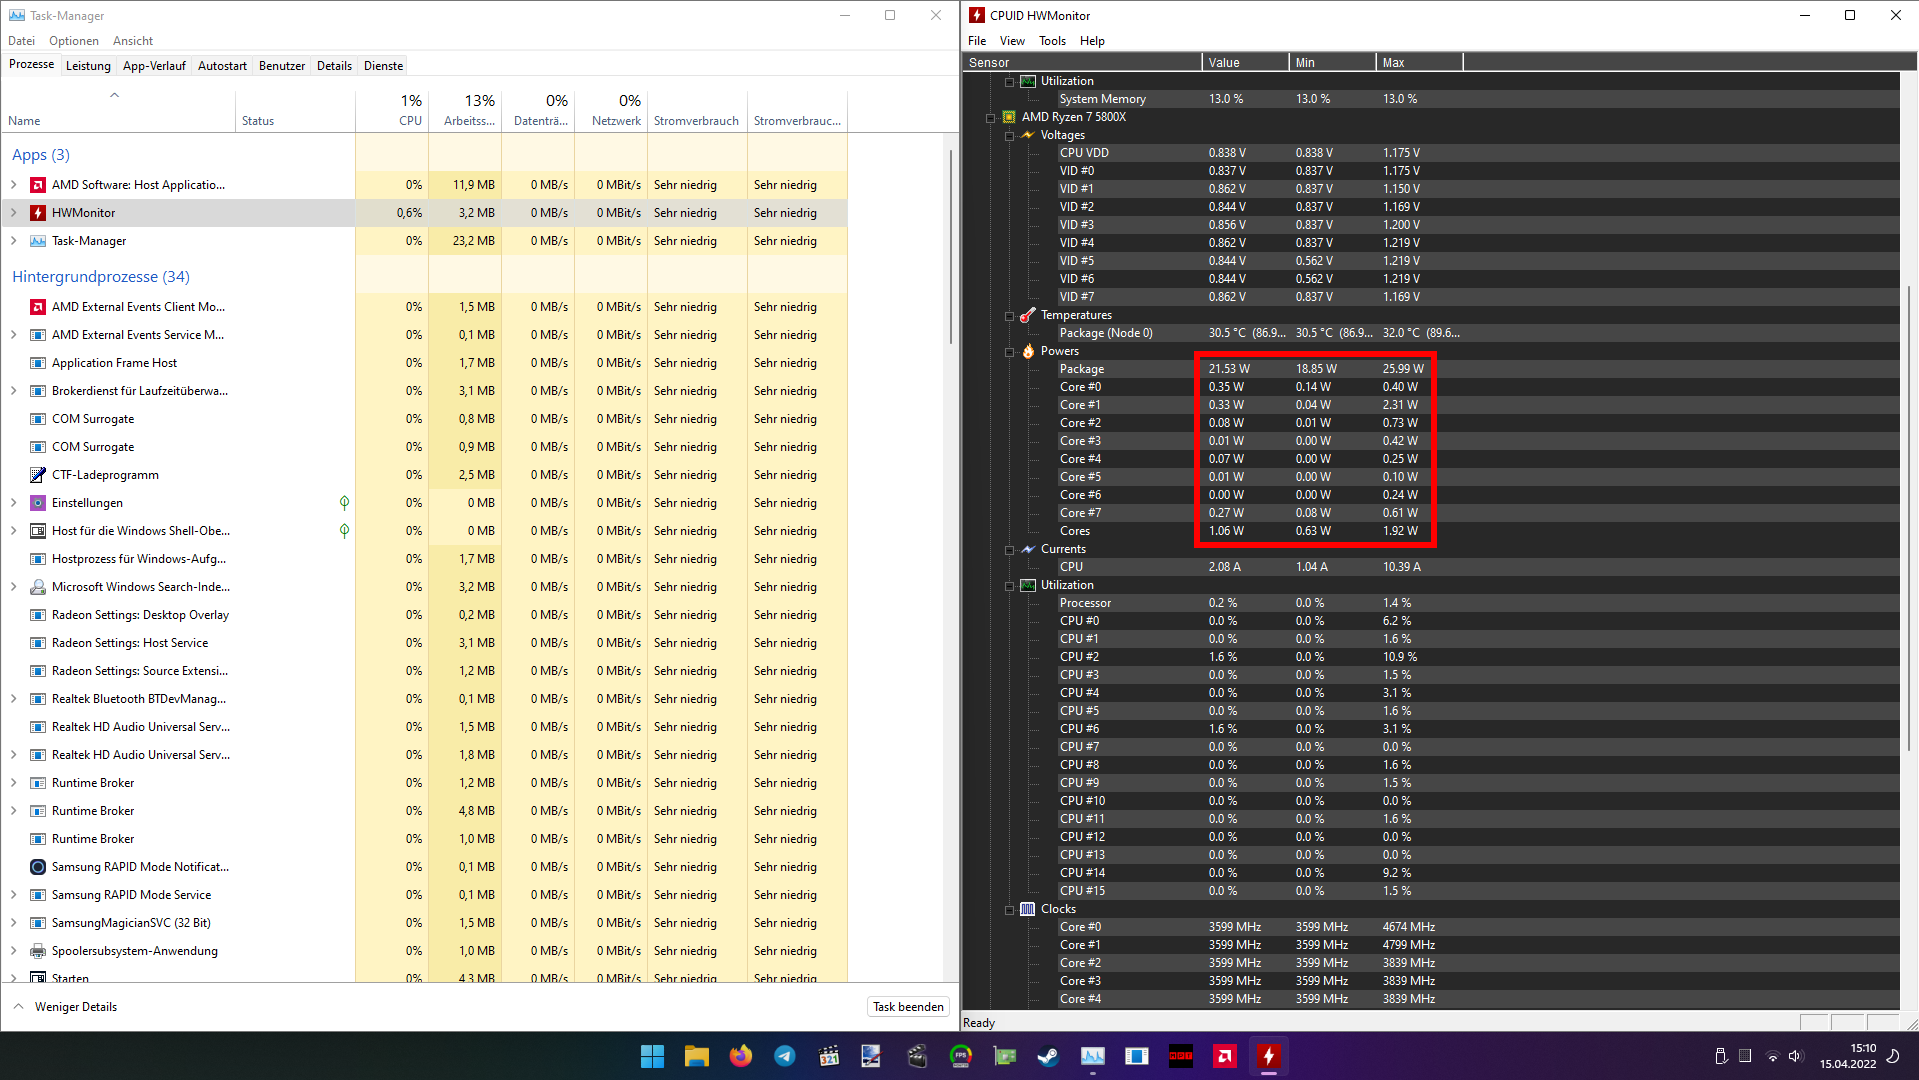Collapse the Currents section in HWMonitor
1919x1080 pixels.
pos(1009,549)
